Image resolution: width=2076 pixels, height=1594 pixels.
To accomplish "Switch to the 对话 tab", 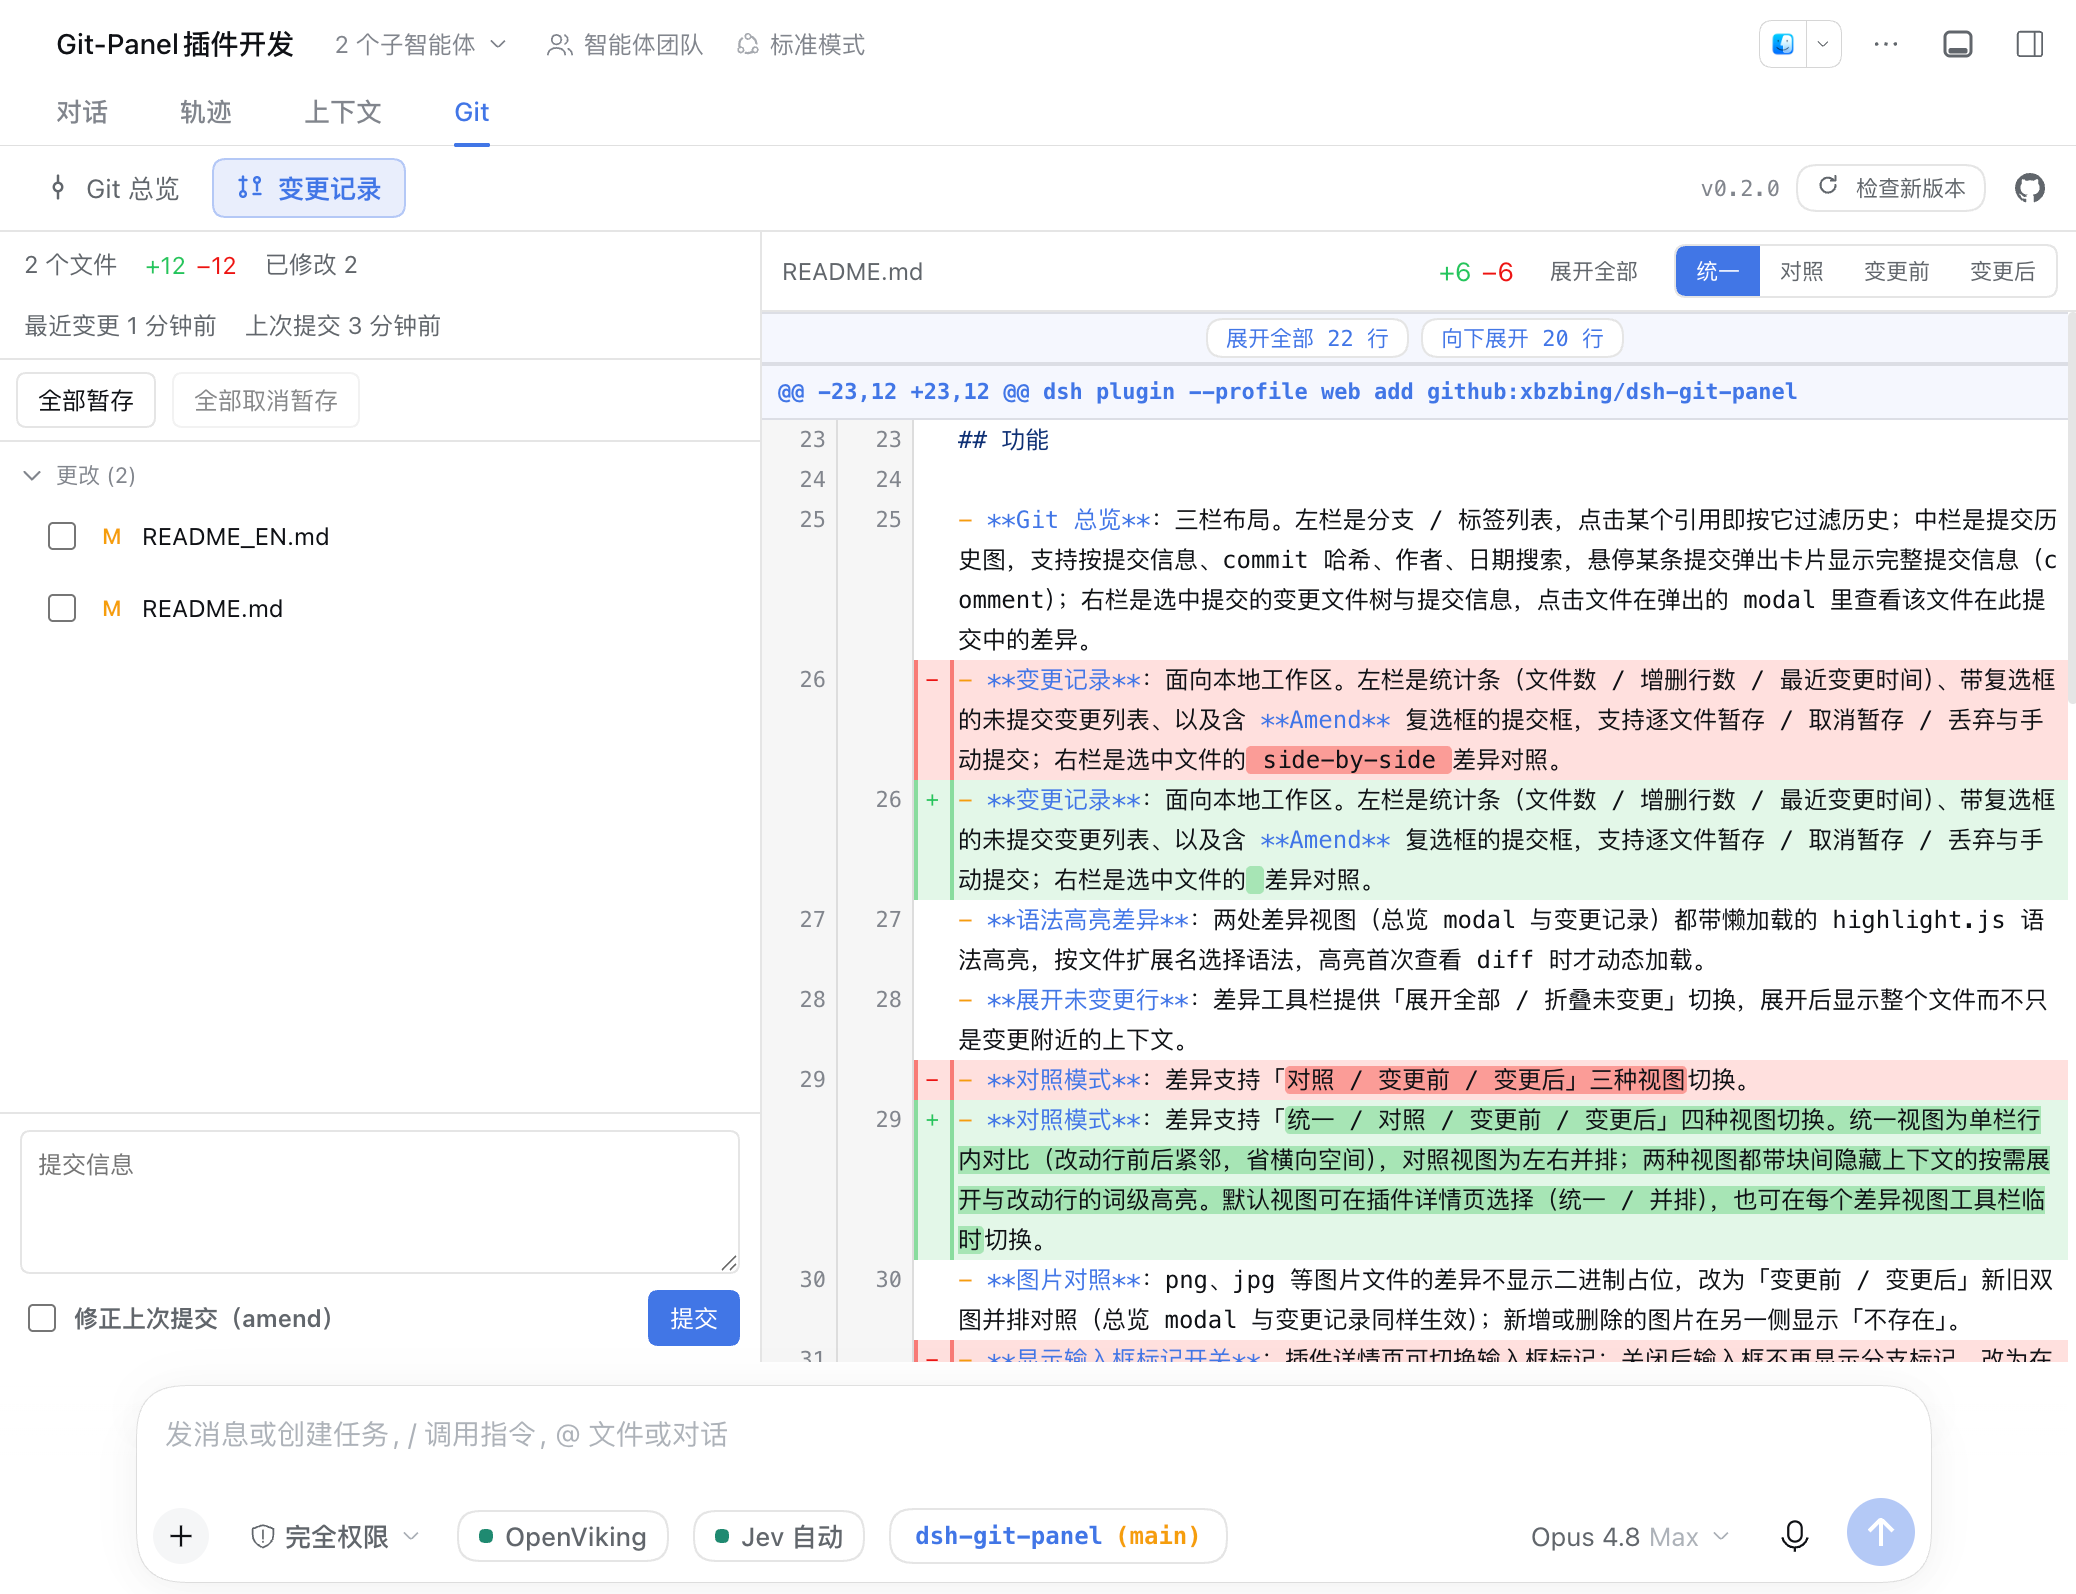I will pos(82,112).
